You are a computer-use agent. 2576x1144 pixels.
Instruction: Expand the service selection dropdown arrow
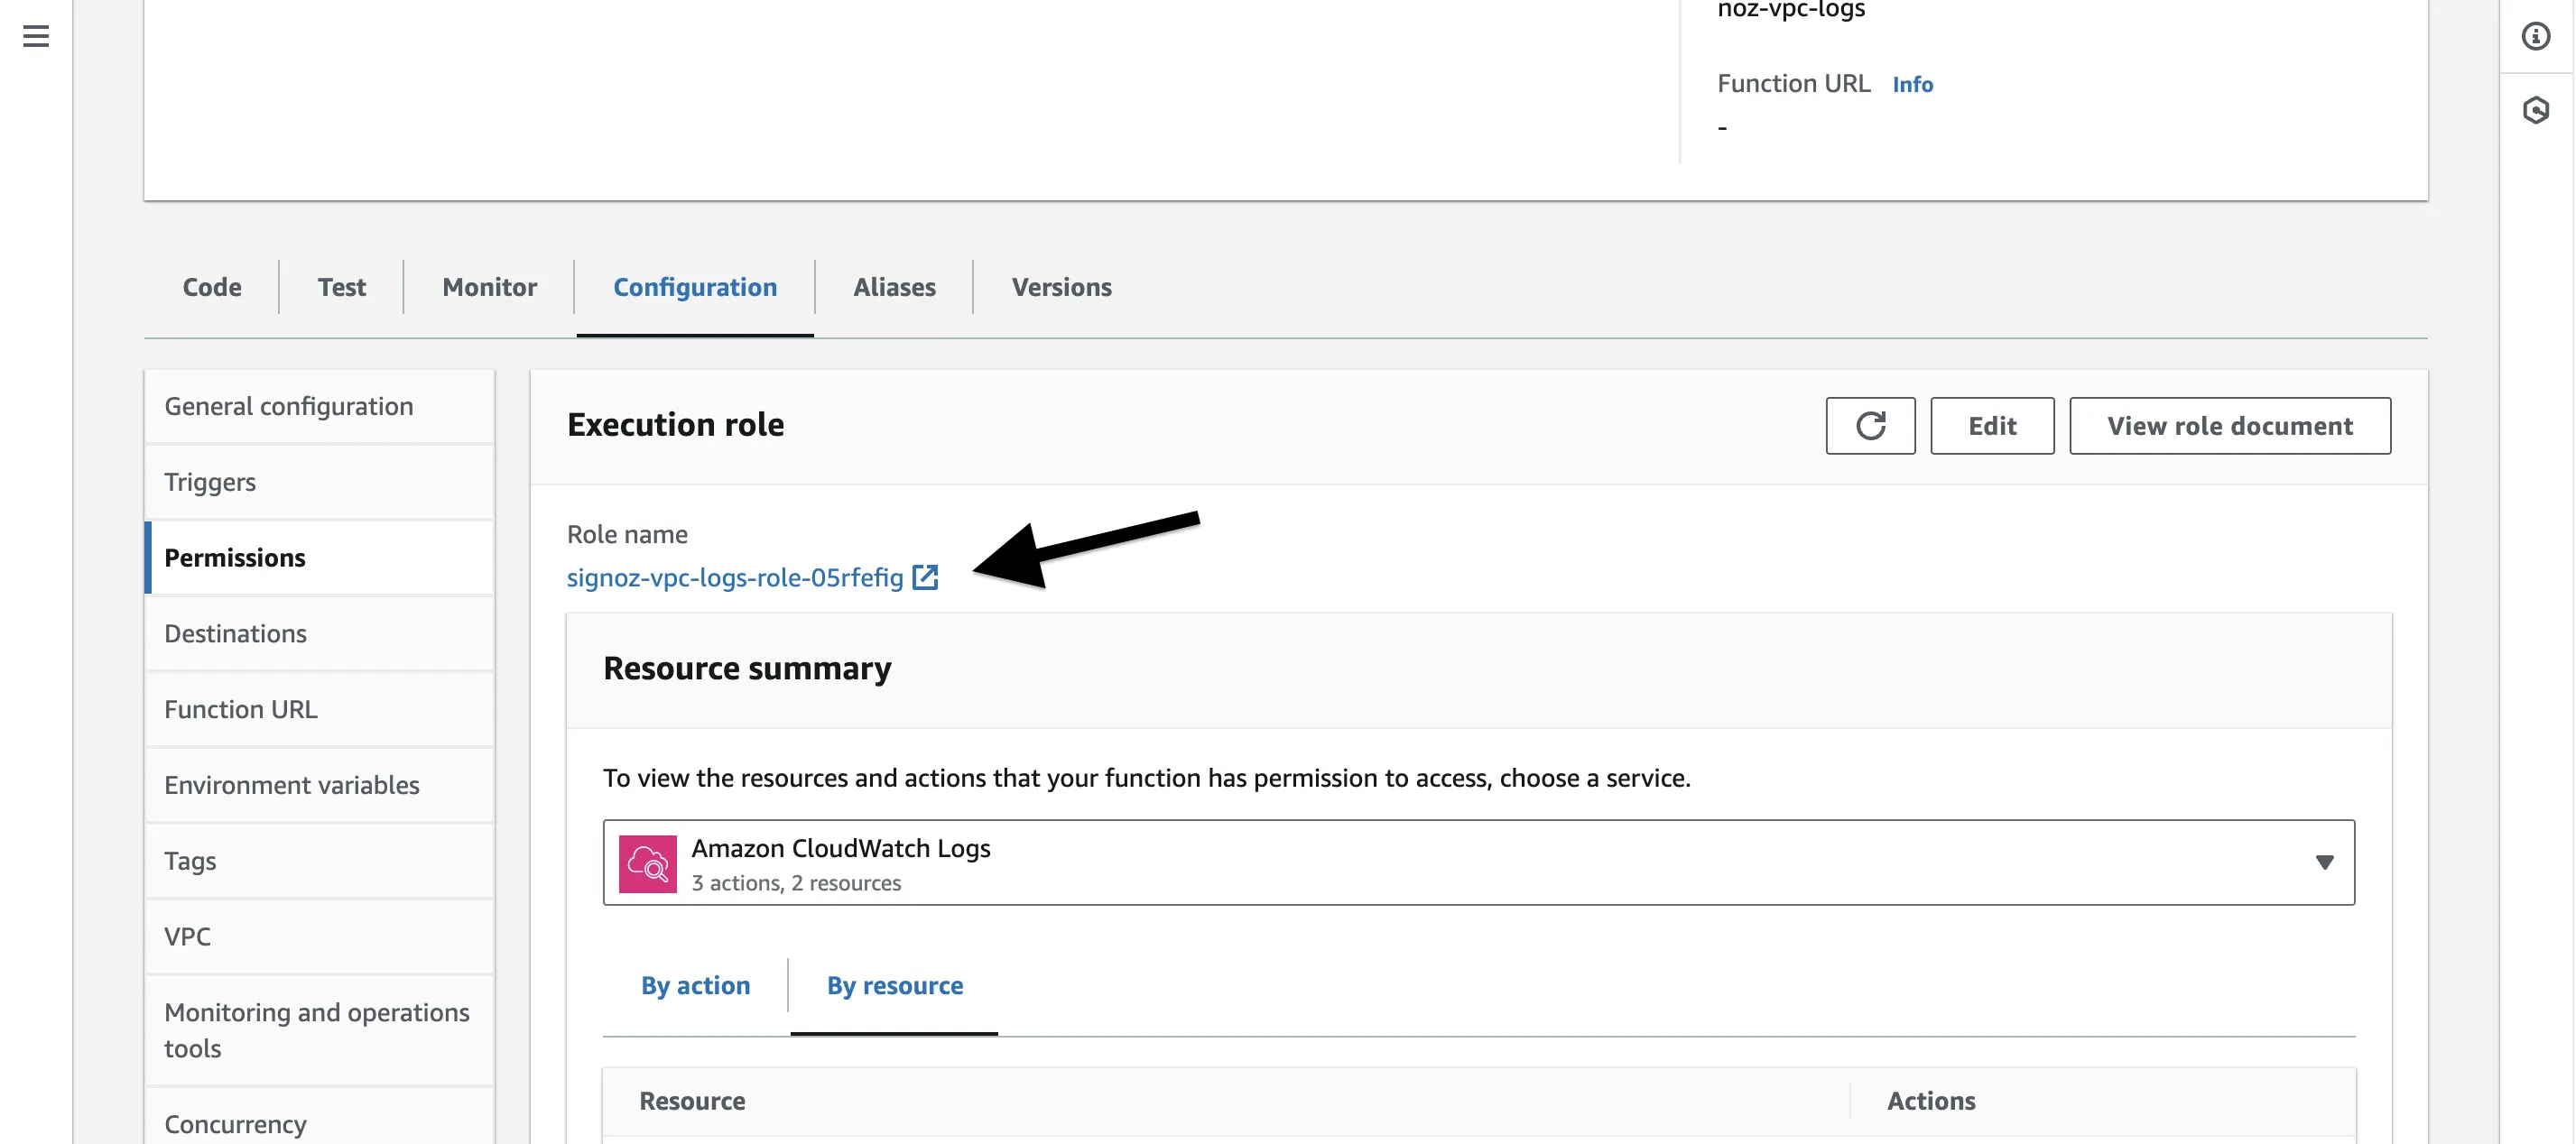tap(2324, 863)
